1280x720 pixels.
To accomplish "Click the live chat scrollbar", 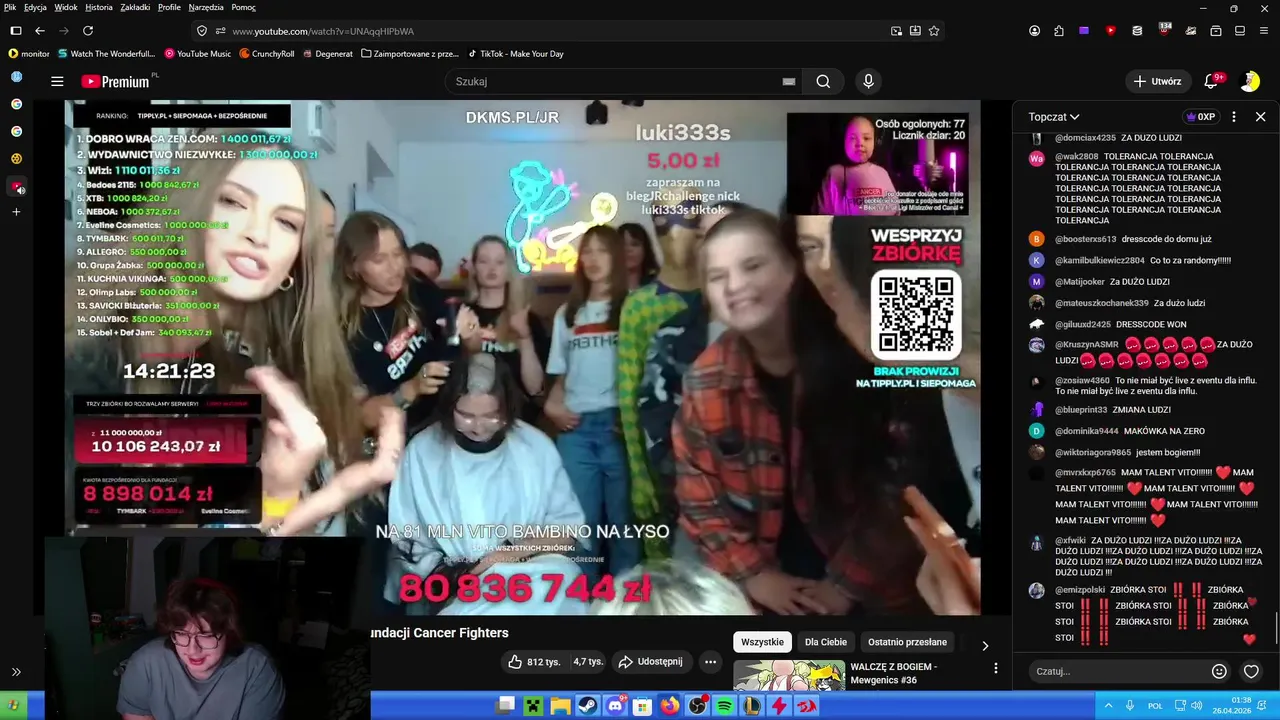I will [1276, 627].
